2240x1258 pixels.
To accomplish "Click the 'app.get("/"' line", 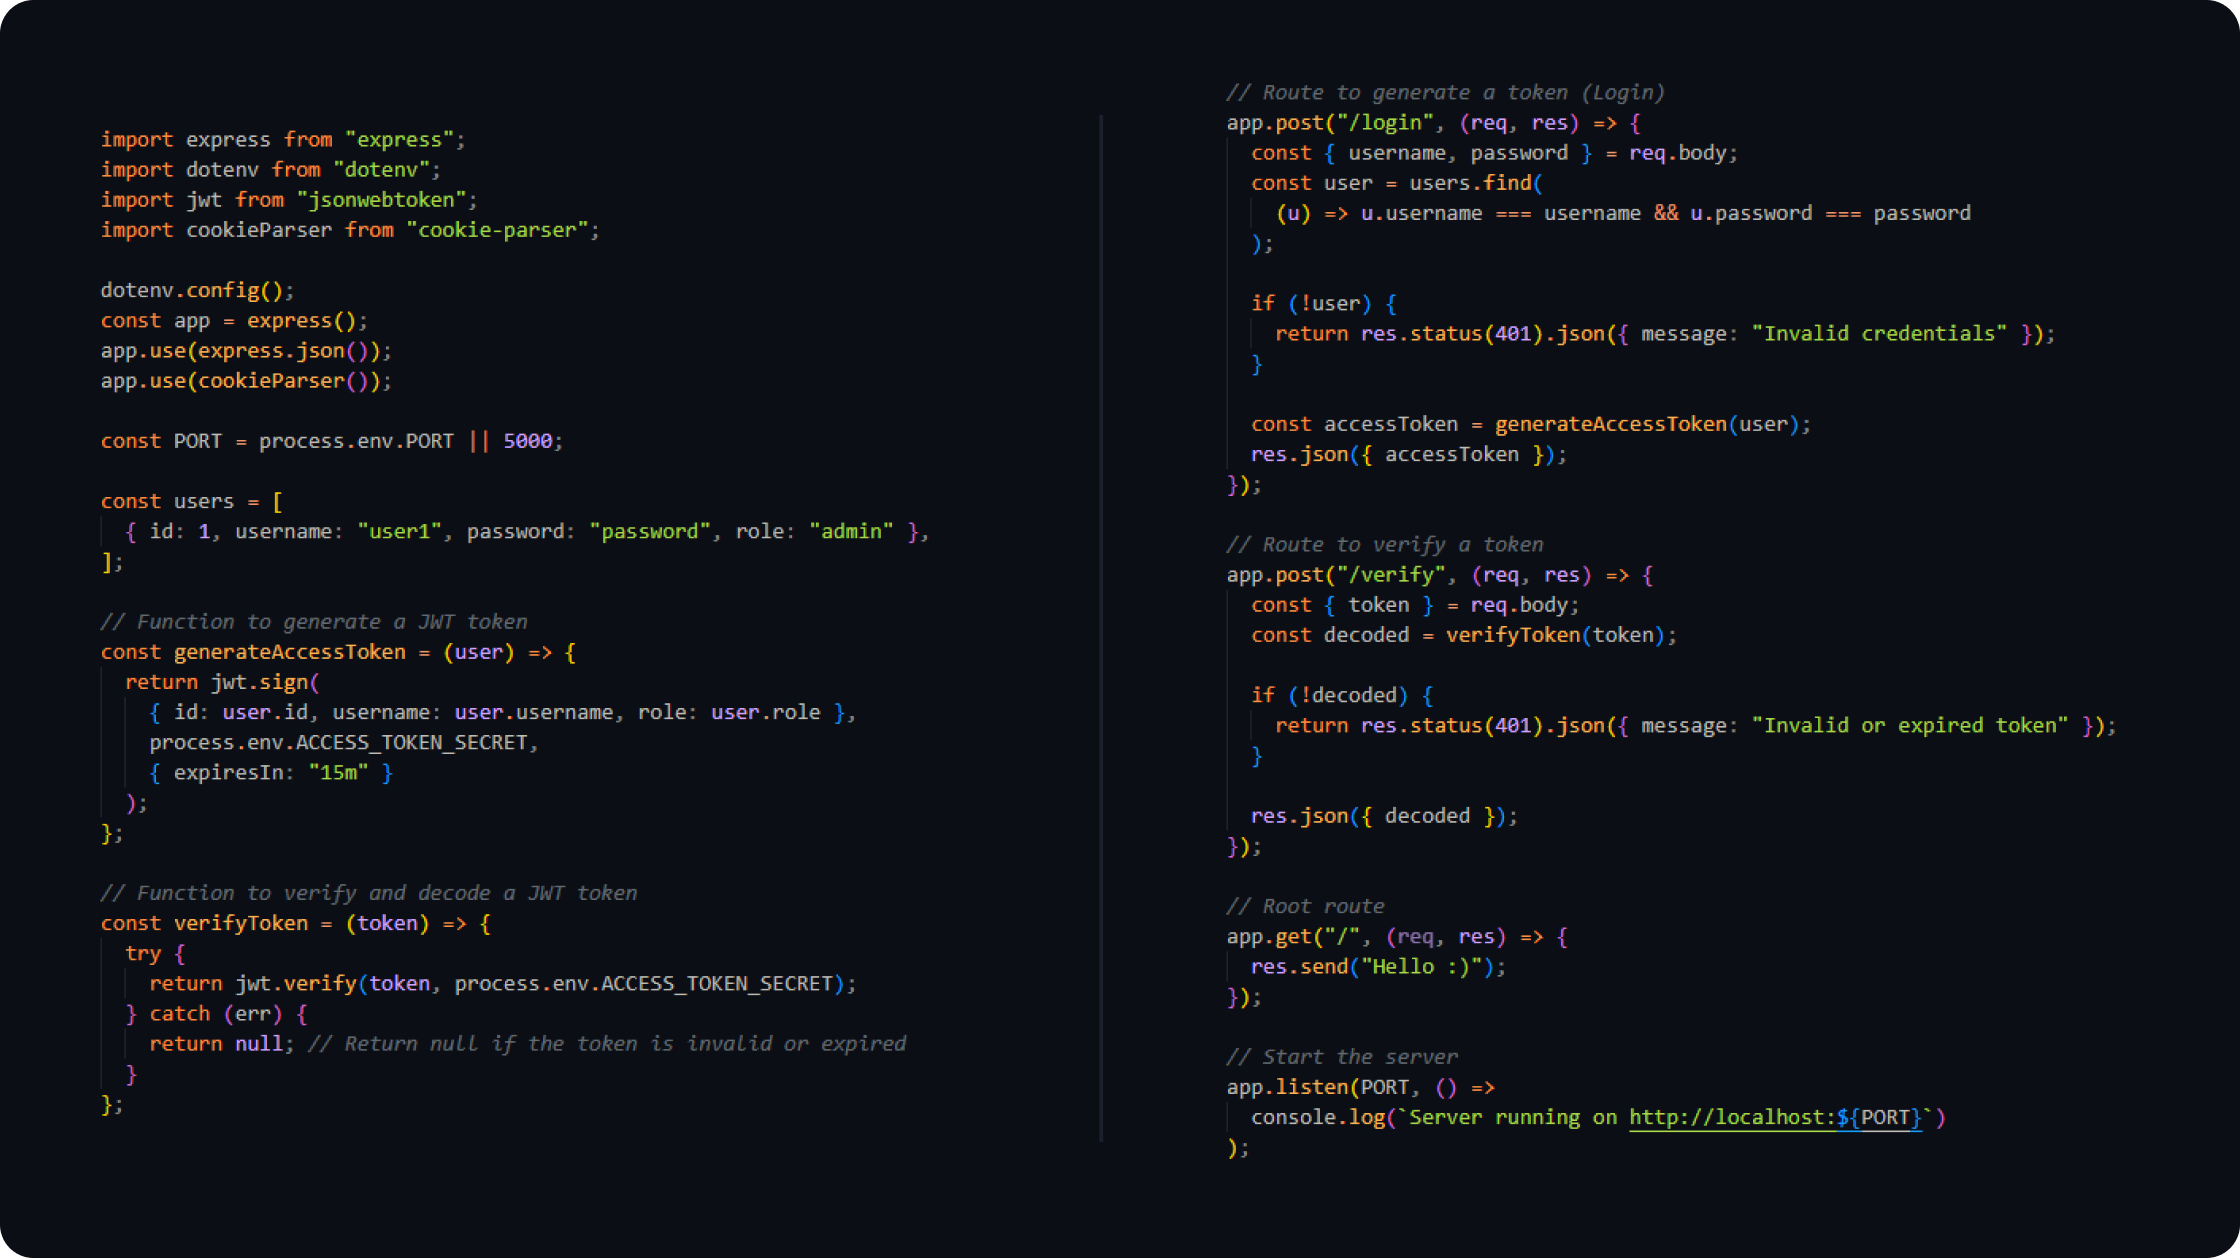I will click(x=1397, y=936).
